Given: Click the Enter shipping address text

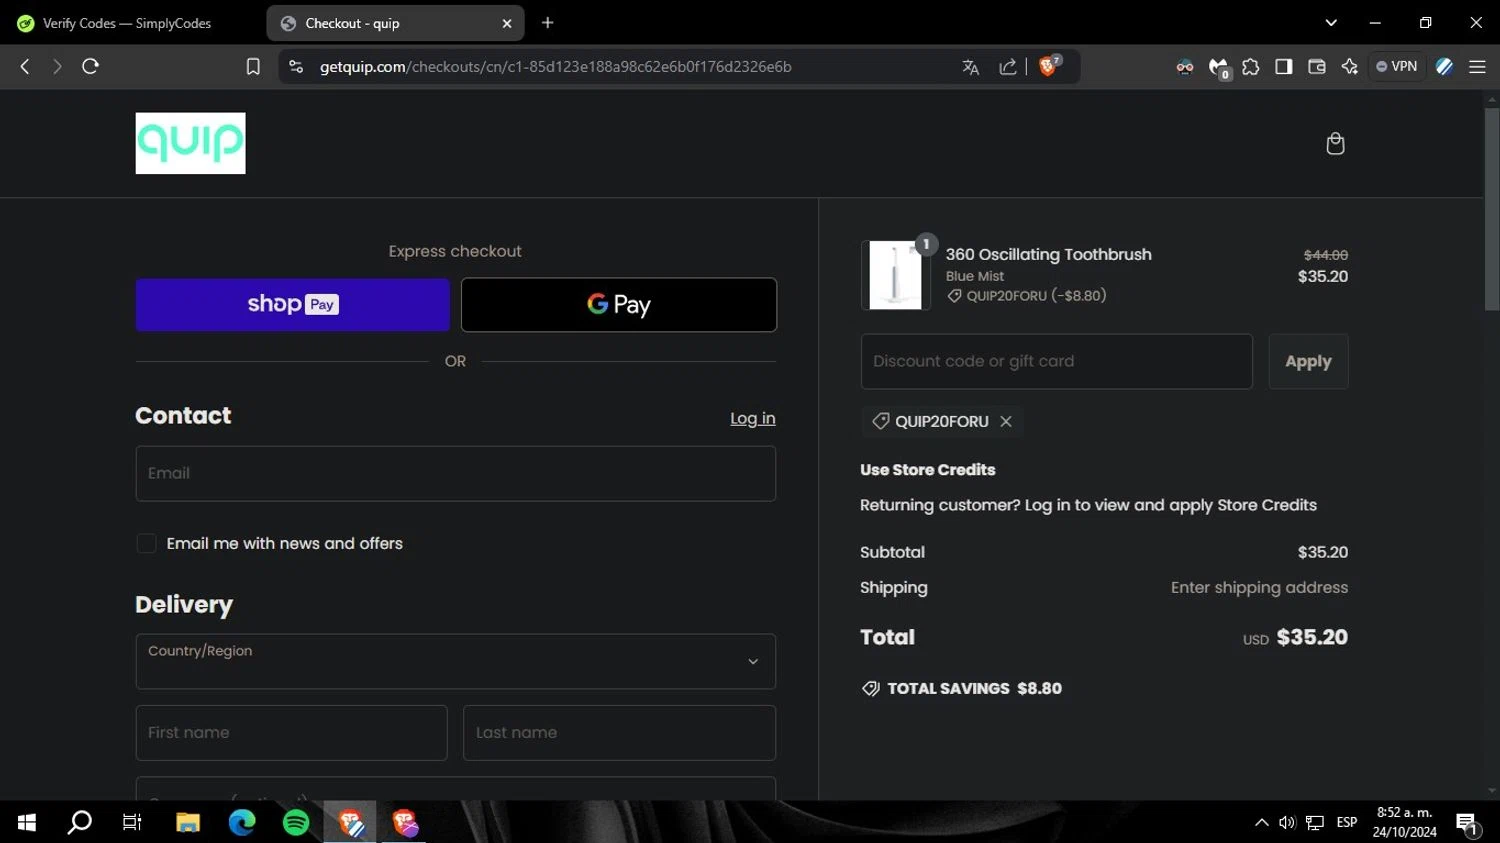Looking at the screenshot, I should pyautogui.click(x=1260, y=588).
